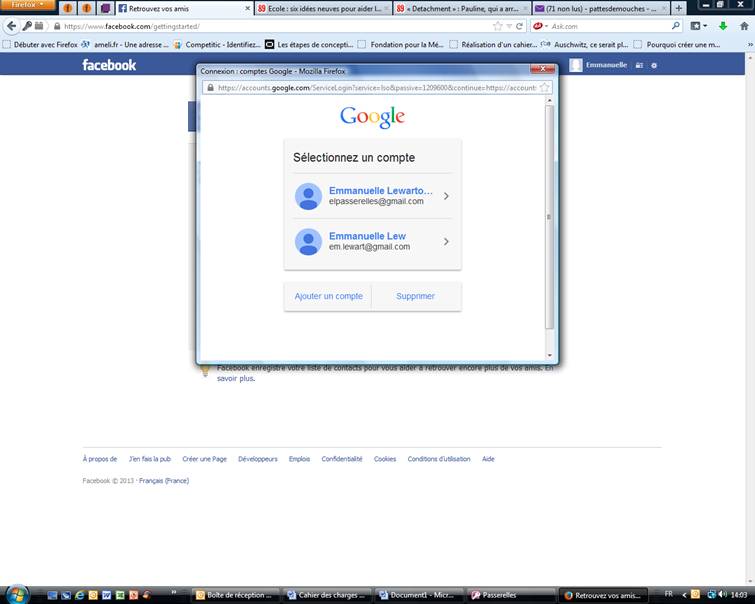
Task: Reload the Facebook page
Action: pos(519,26)
